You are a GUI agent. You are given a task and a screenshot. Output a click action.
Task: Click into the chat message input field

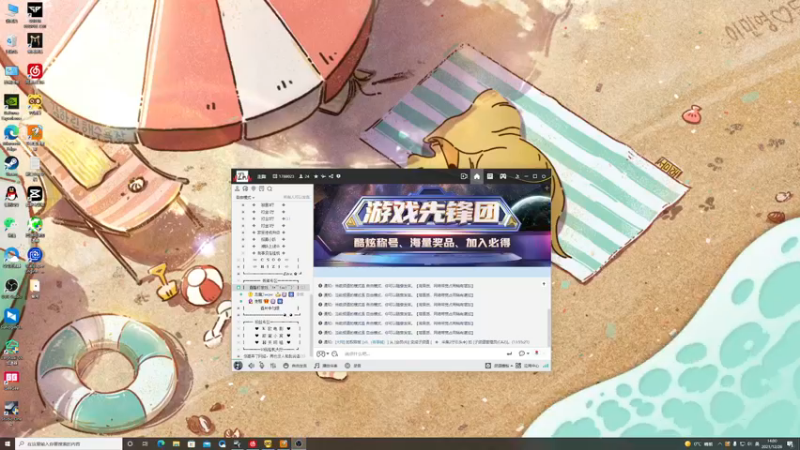421,354
